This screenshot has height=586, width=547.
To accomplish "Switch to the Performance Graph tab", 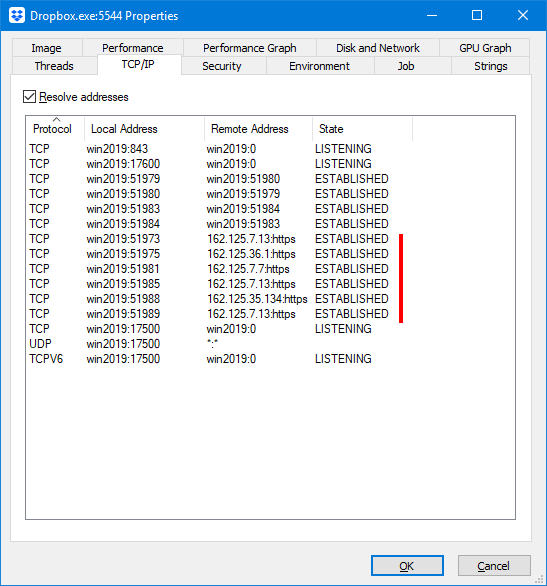I will pyautogui.click(x=250, y=48).
